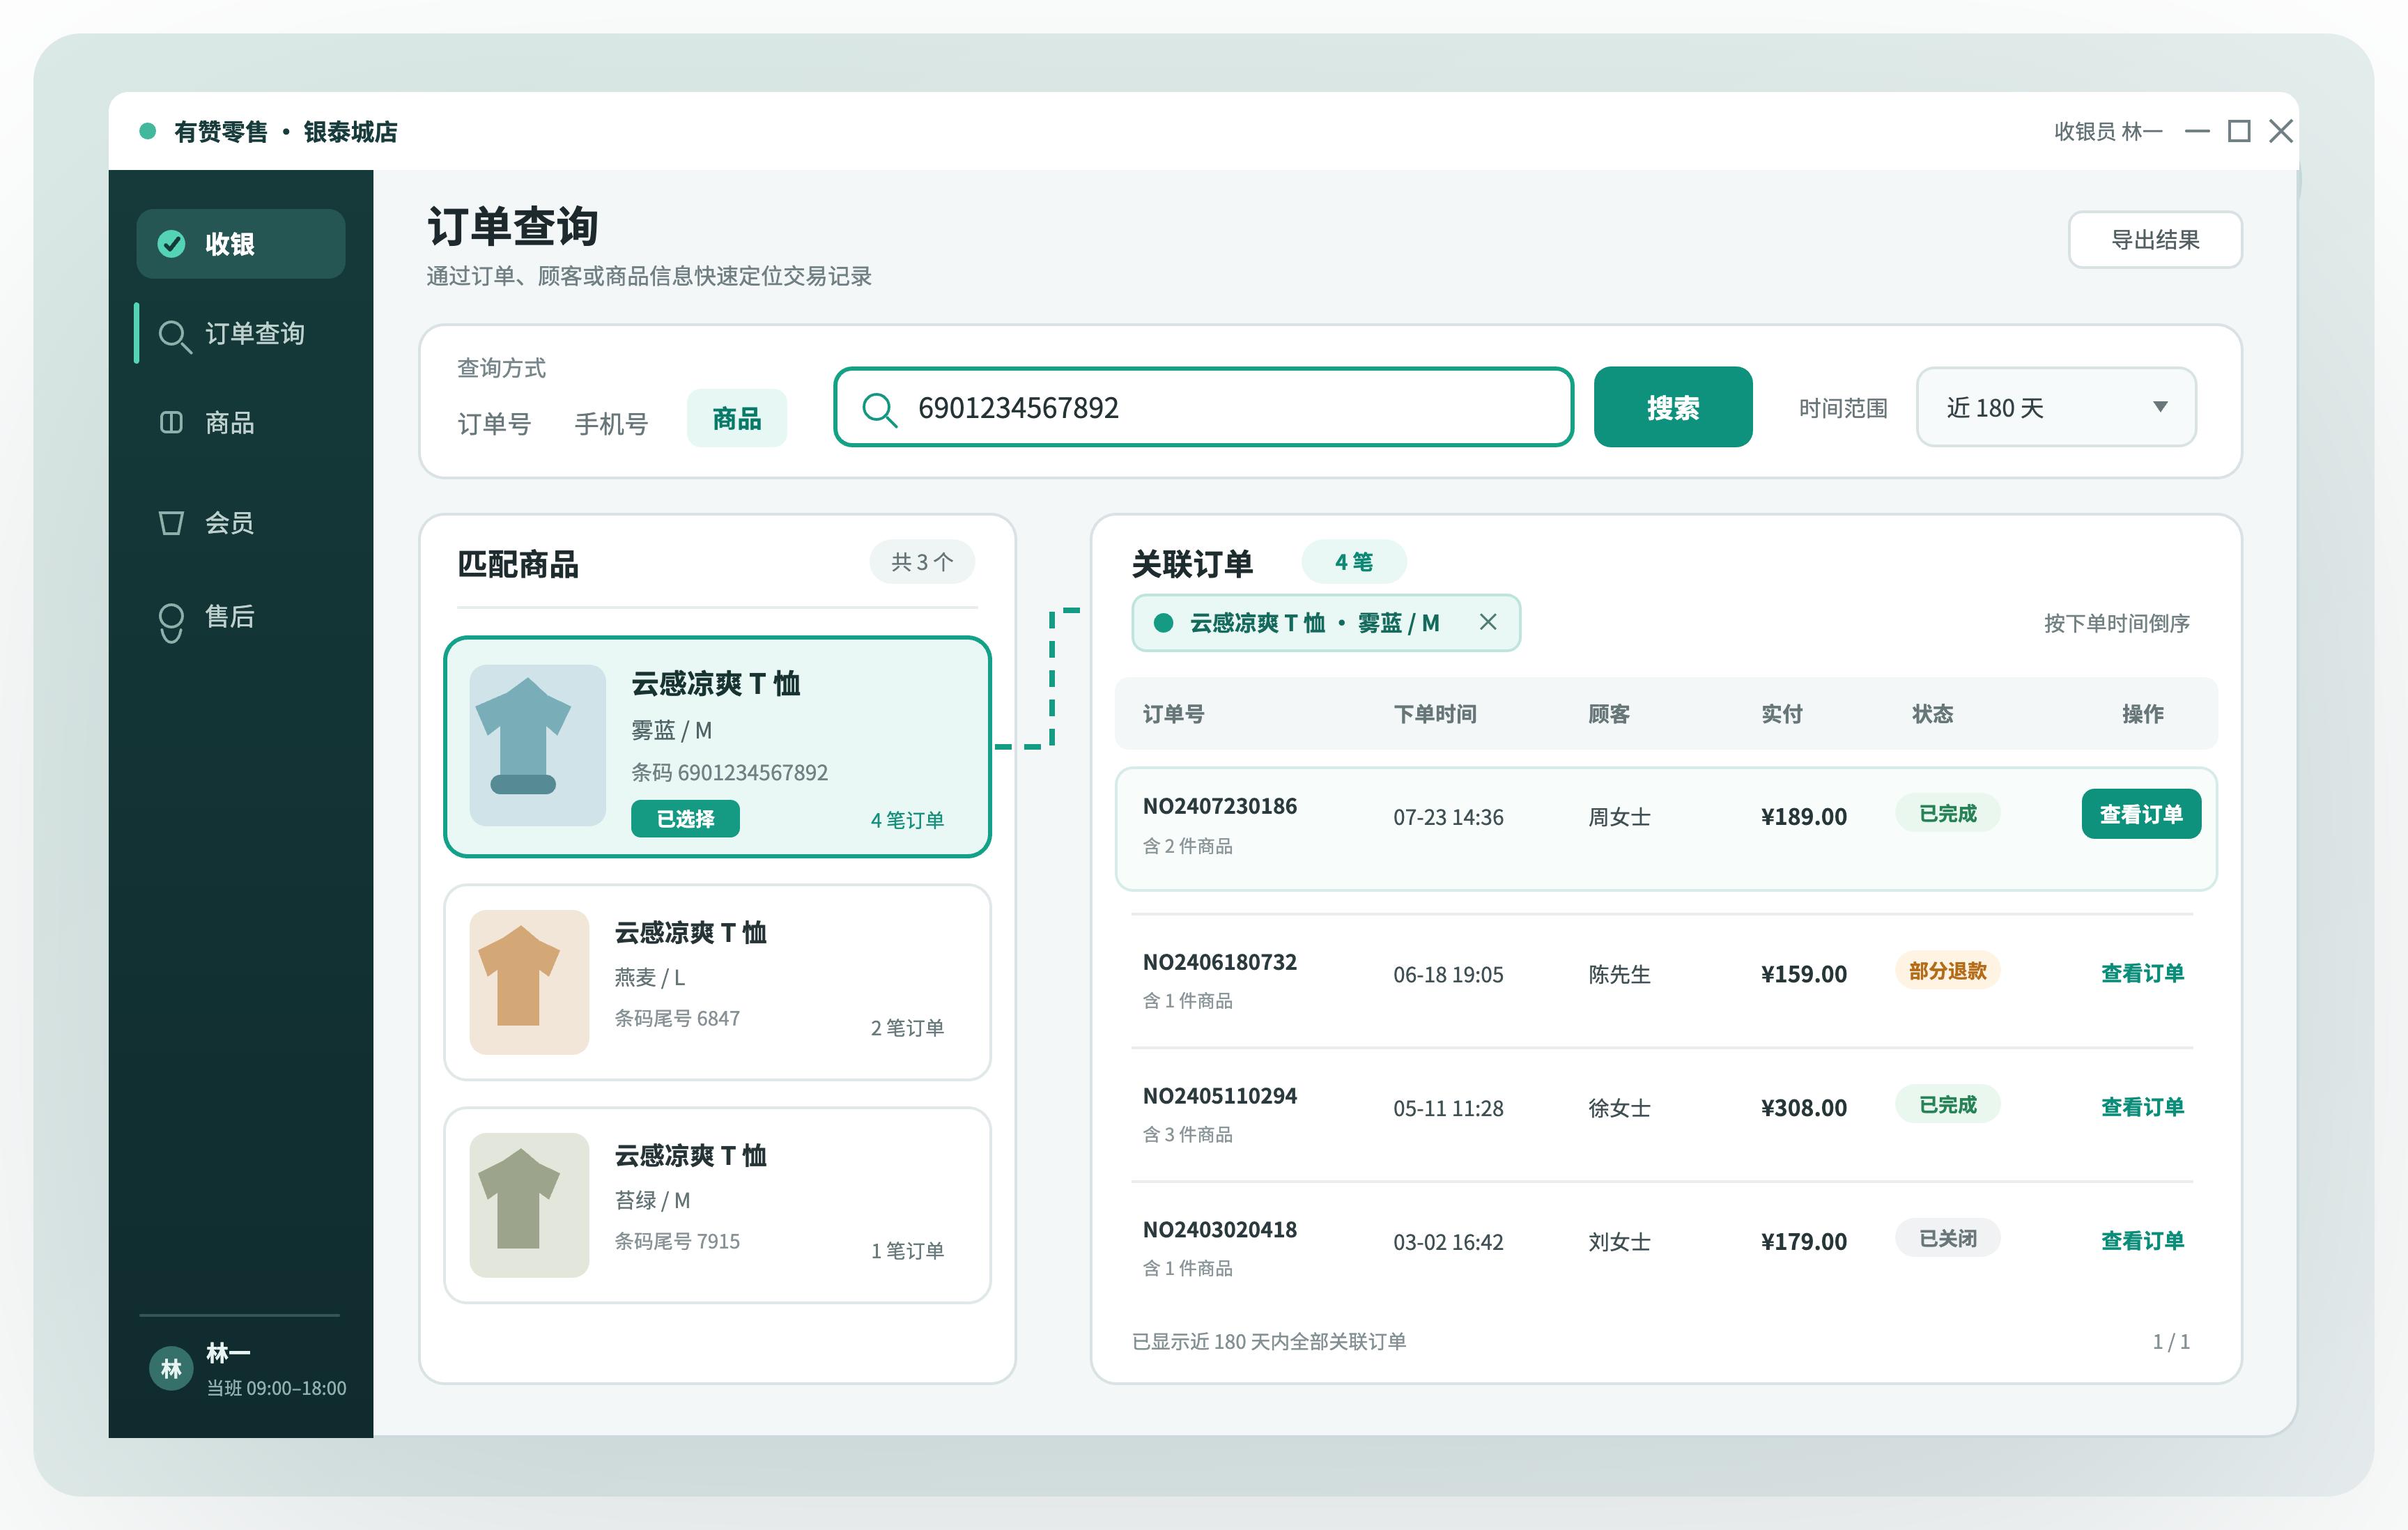
Task: Click the barcode search input field
Action: [x=1204, y=407]
